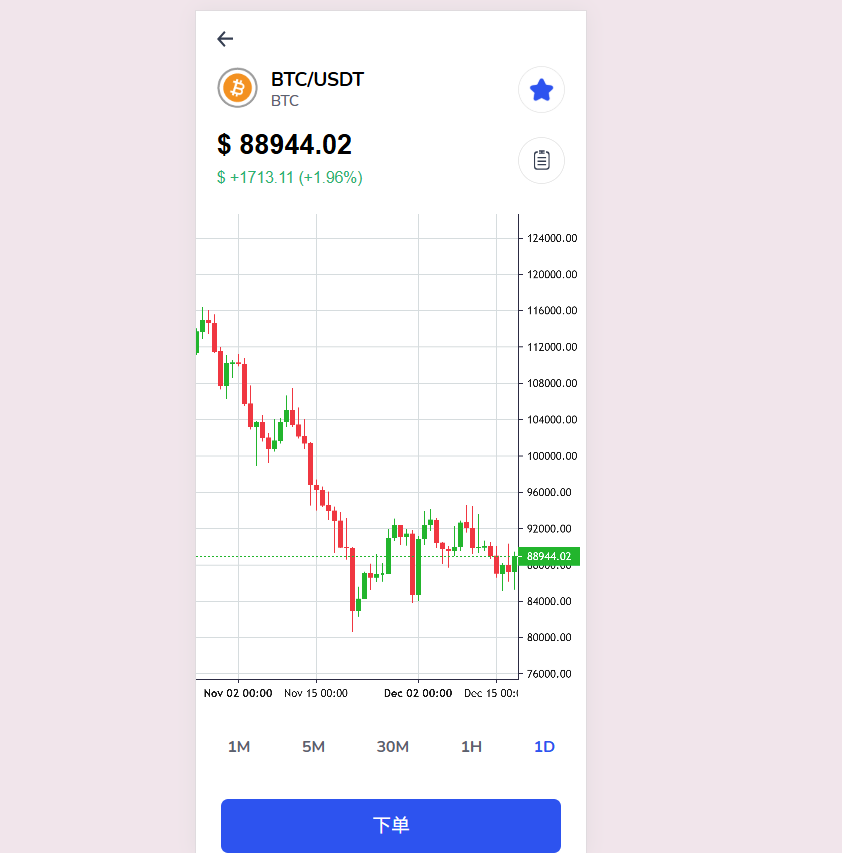Click the BTC/USDT pair title
Image resolution: width=842 pixels, height=853 pixels.
click(317, 80)
